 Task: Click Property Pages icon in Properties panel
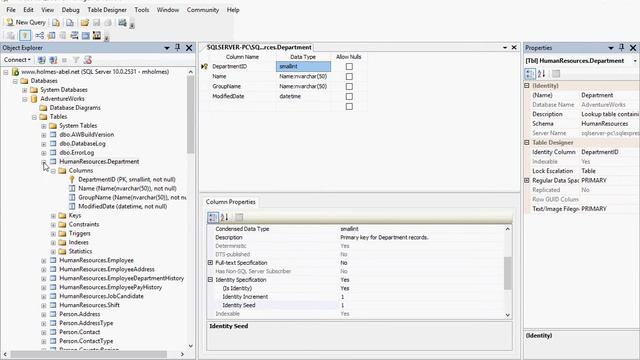click(556, 74)
